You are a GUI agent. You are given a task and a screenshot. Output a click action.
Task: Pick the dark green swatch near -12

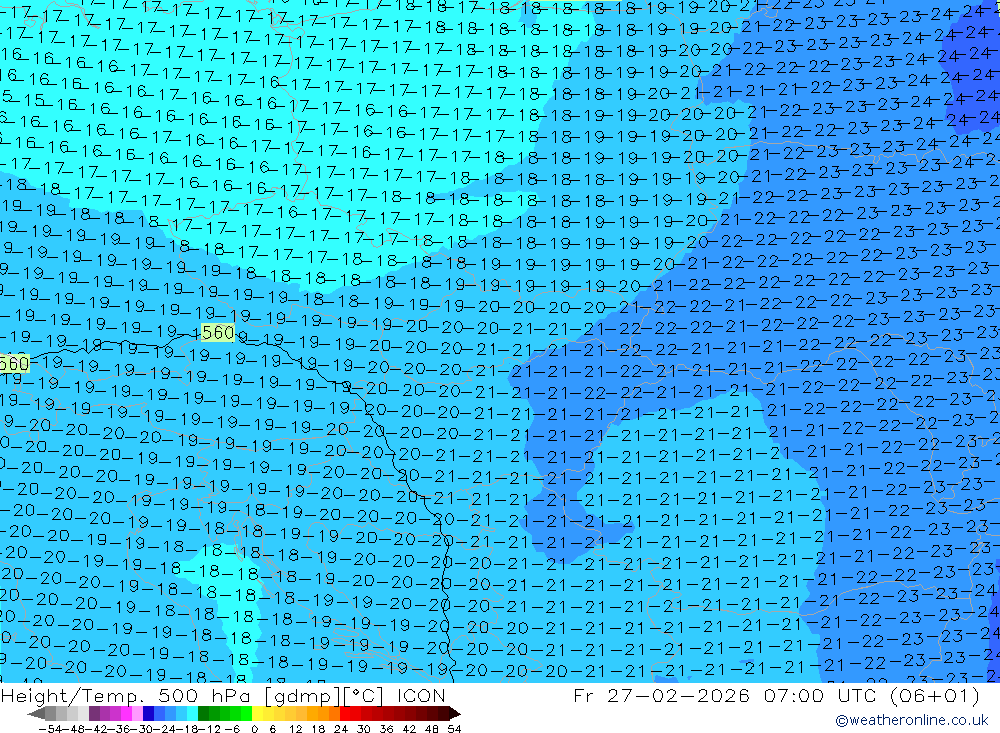pyautogui.click(x=203, y=714)
